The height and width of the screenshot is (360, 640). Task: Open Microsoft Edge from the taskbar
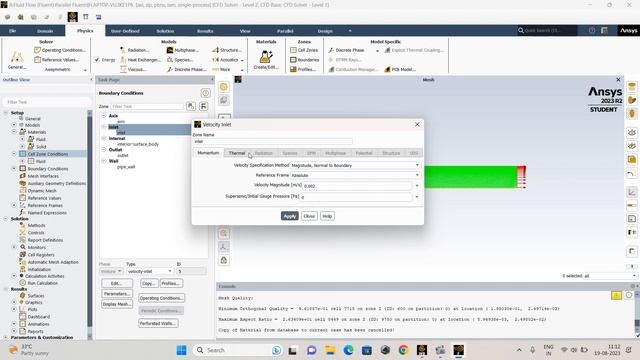click(x=348, y=350)
